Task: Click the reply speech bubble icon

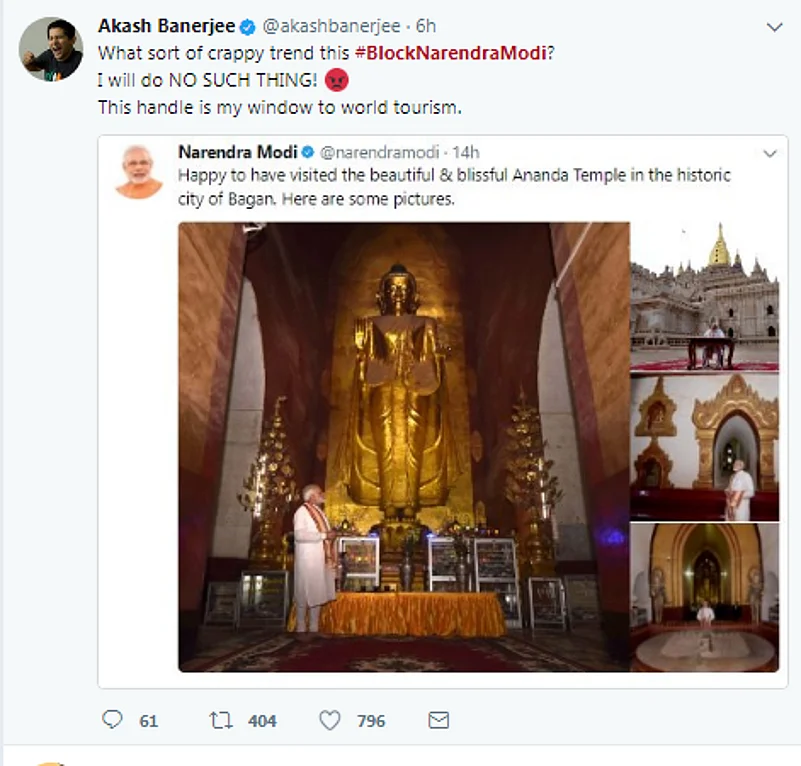Action: click(113, 720)
